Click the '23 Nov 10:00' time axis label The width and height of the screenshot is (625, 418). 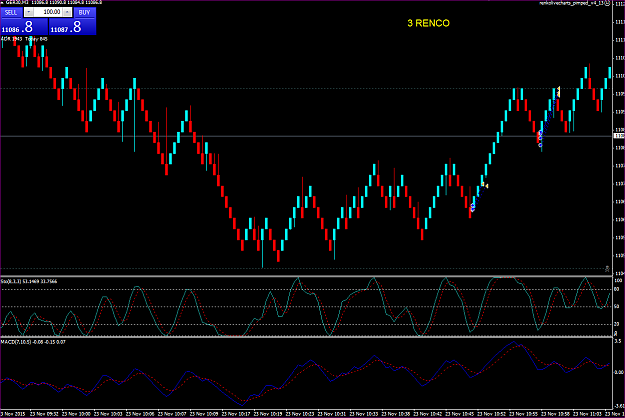pyautogui.click(x=76, y=414)
